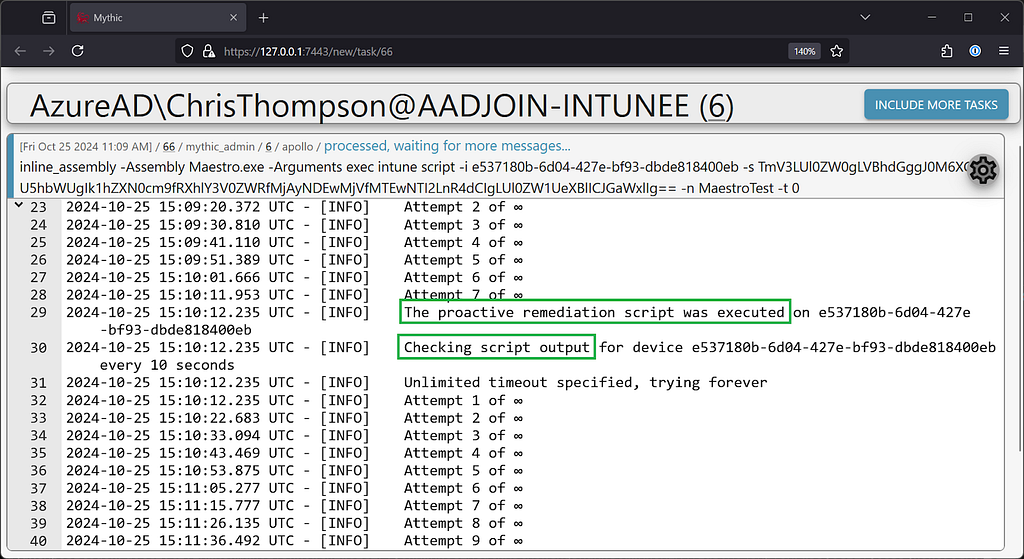Viewport: 1024px width, 559px height.
Task: Open the browser extensions menu
Action: point(947,51)
